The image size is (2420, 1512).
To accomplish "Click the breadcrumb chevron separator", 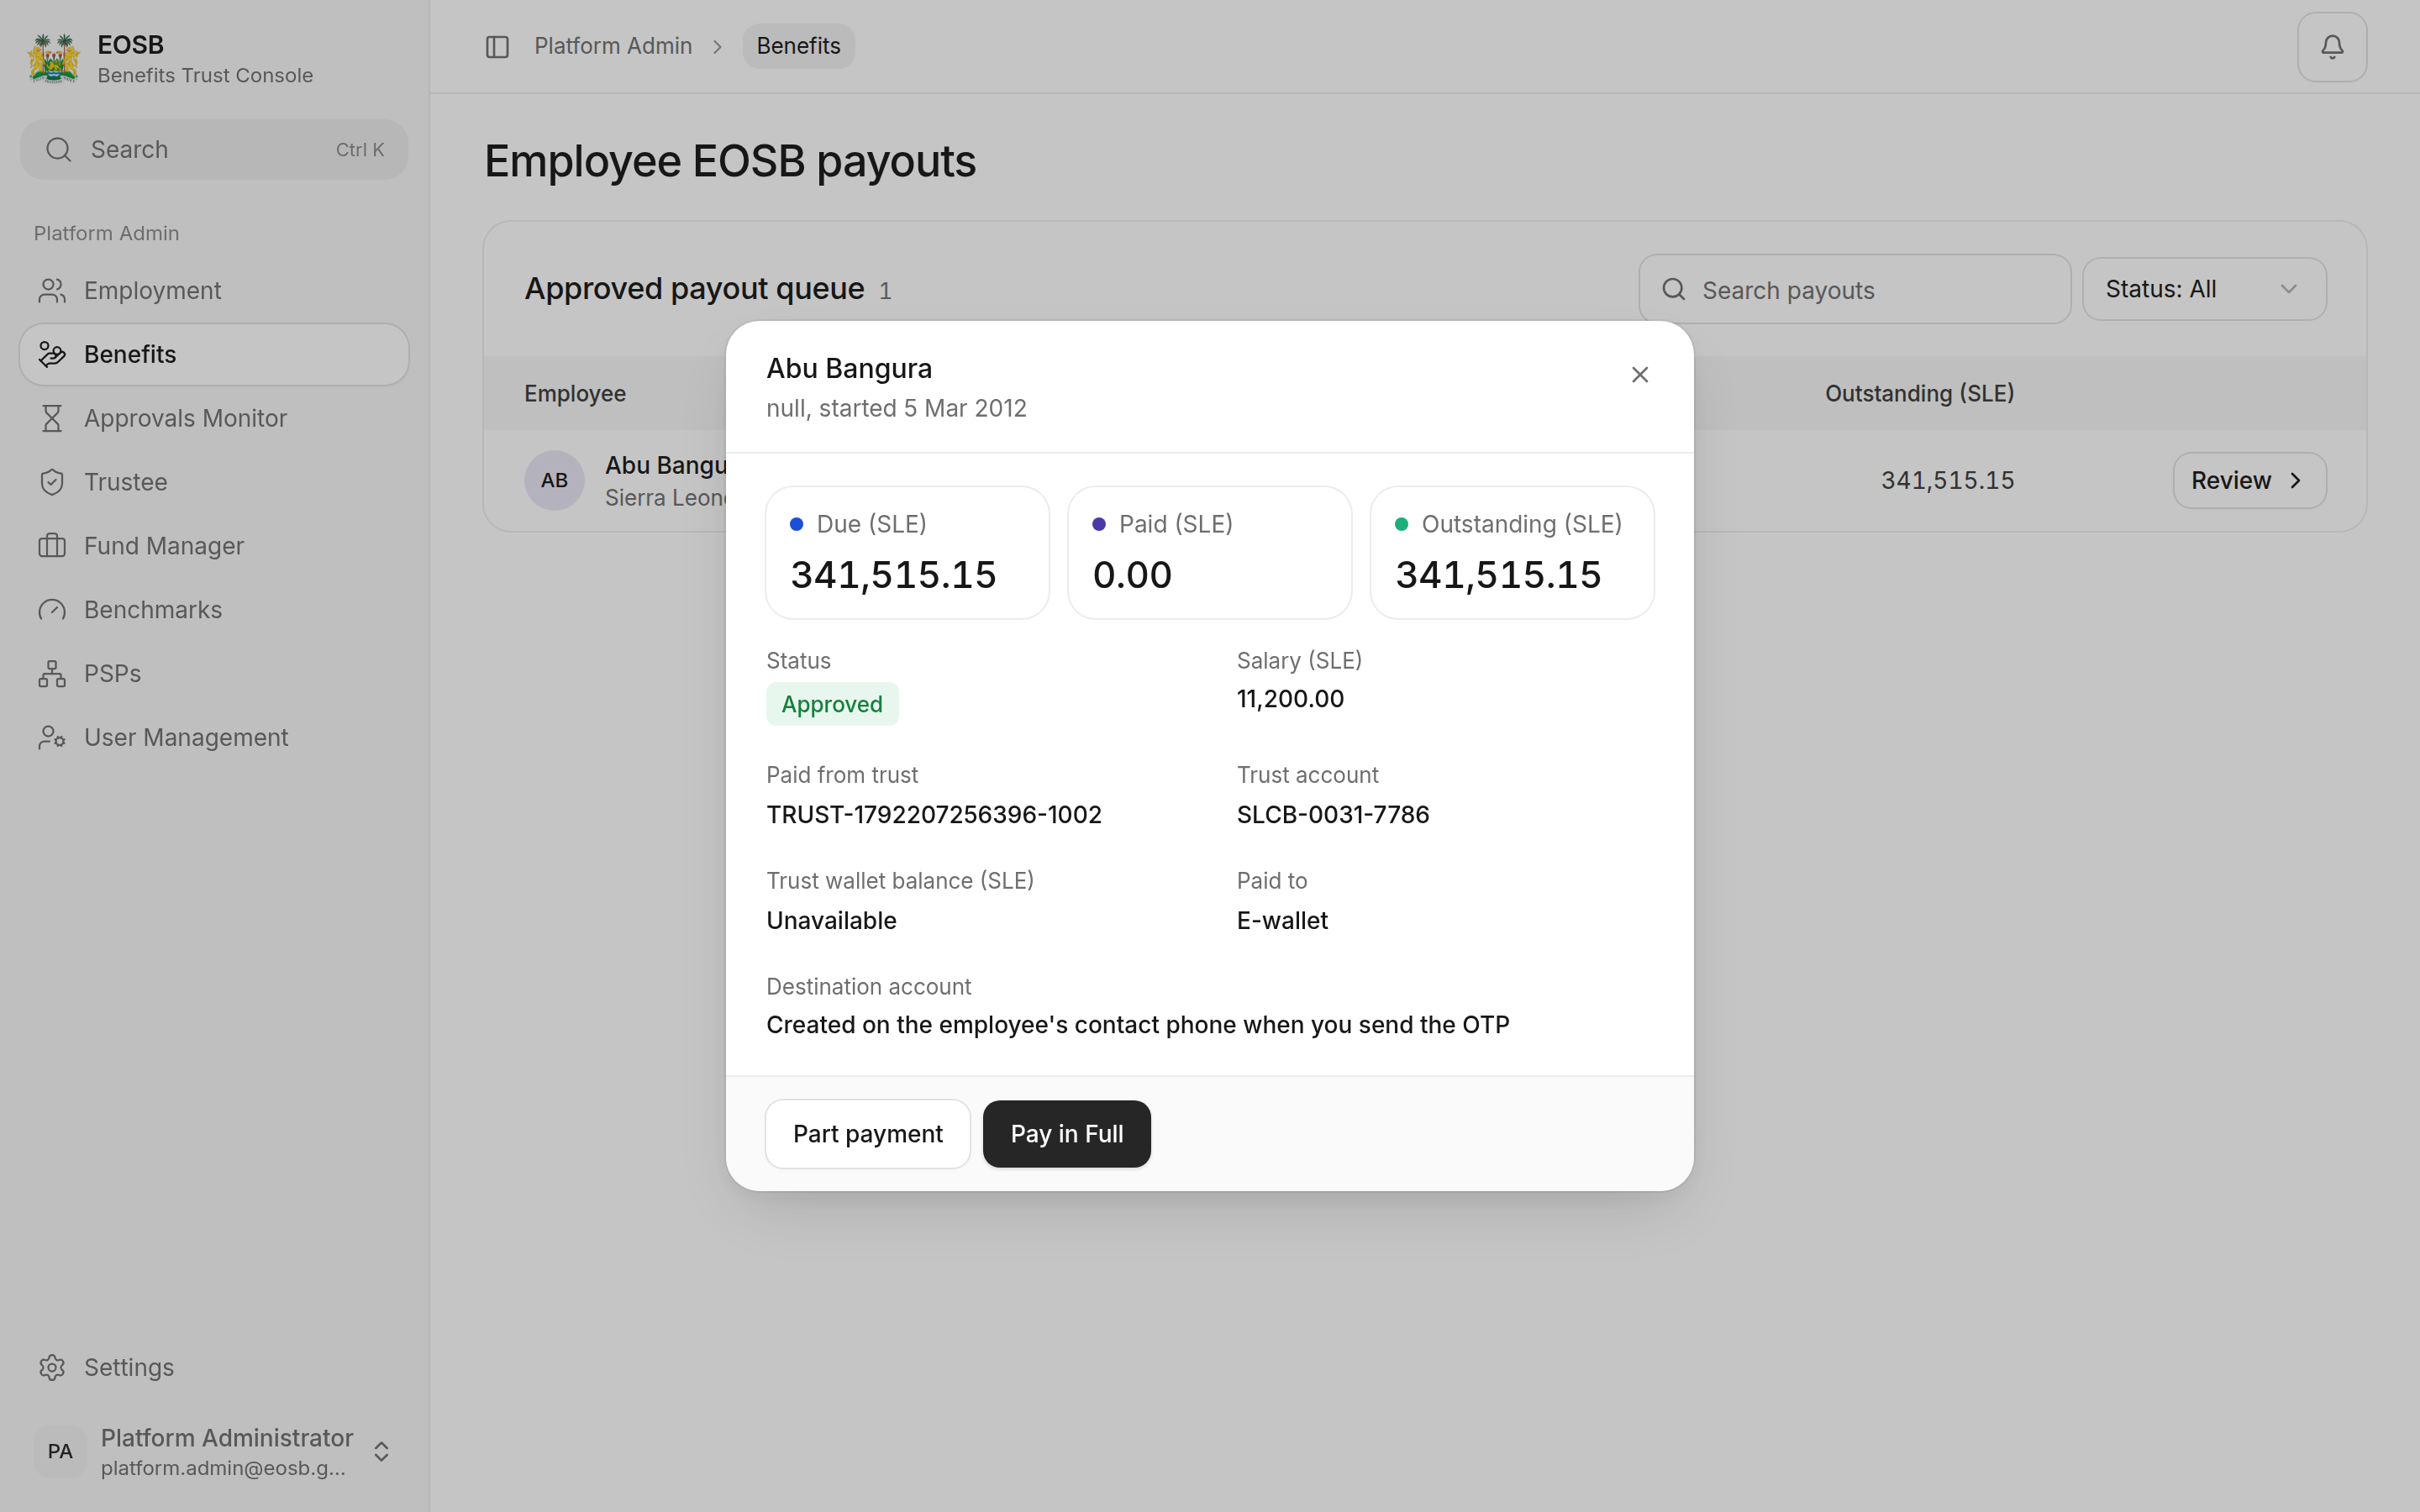I will 717,47.
